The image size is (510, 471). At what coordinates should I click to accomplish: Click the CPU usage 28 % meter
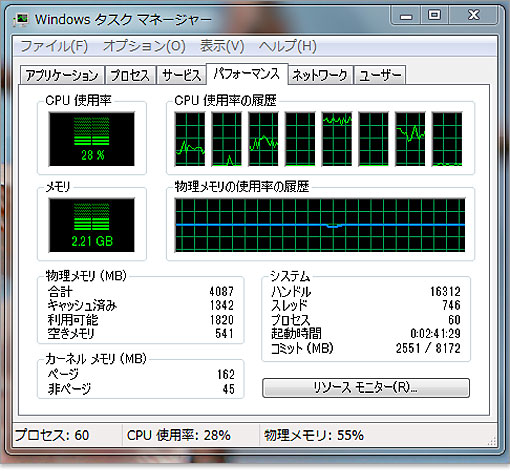click(92, 139)
